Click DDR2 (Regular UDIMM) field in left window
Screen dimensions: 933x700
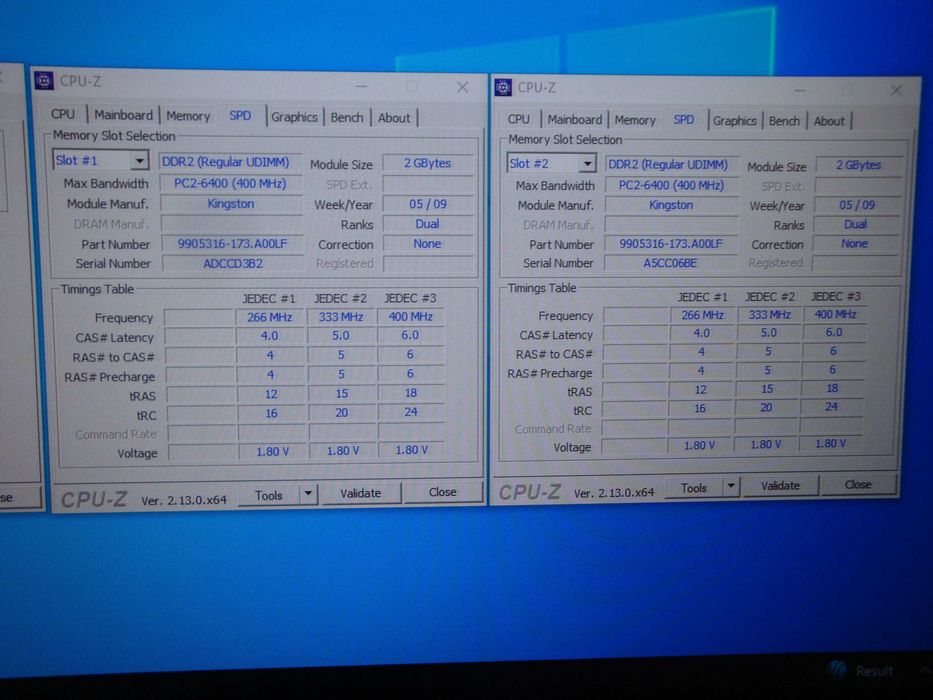(x=231, y=162)
